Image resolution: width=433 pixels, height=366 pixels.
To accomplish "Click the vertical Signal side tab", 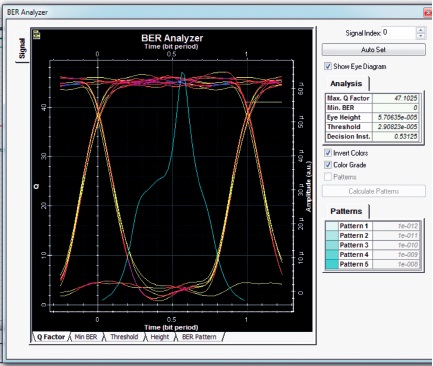I will point(22,49).
